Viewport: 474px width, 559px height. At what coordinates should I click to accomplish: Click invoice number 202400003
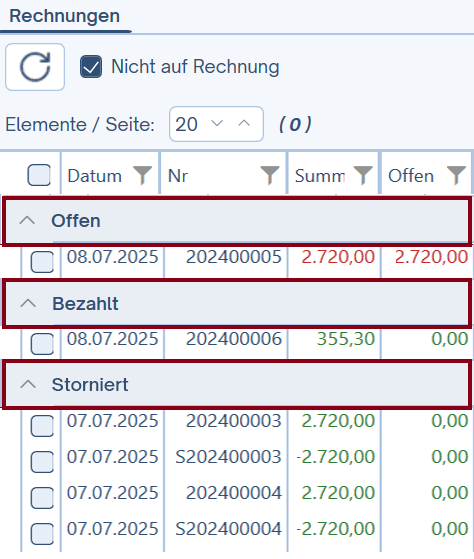[x=234, y=421]
